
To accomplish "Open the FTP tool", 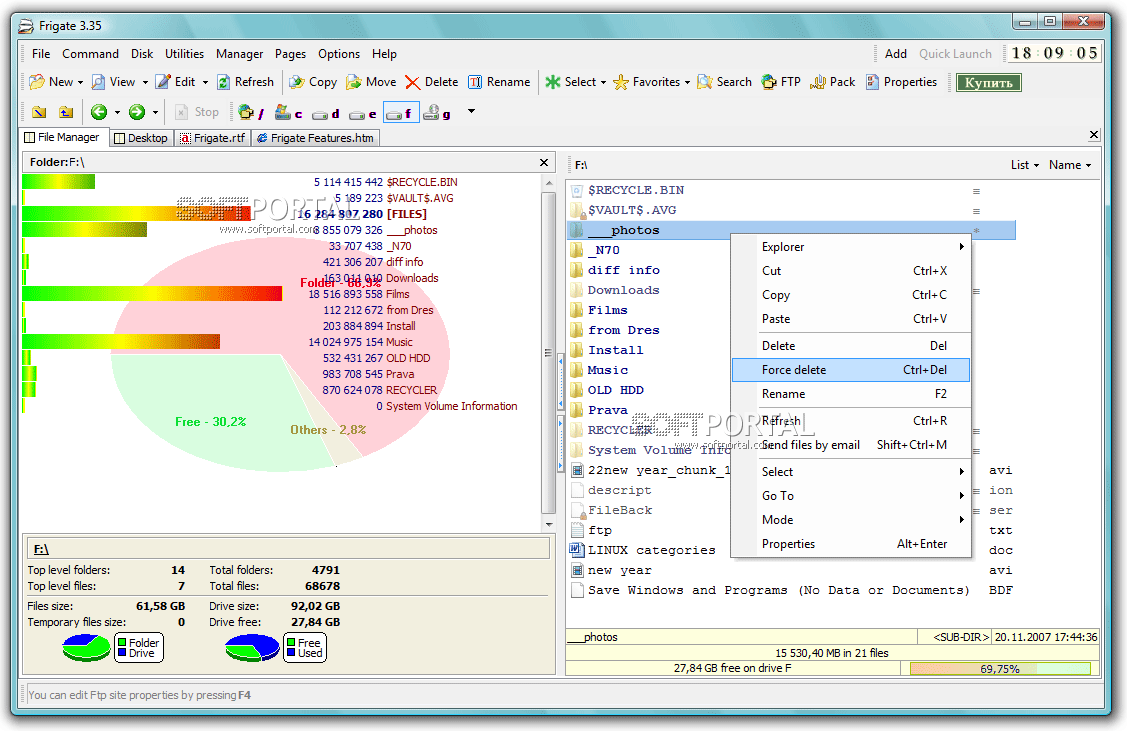I will click(x=769, y=82).
